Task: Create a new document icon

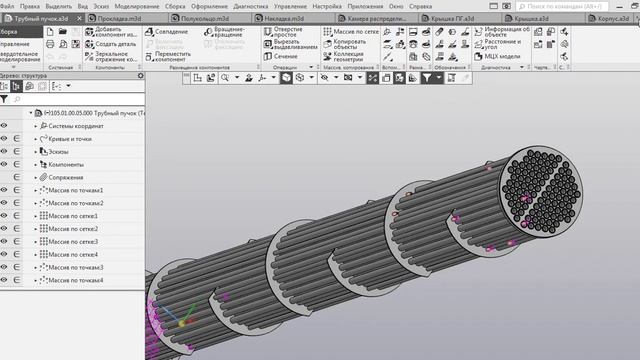Action: pyautogui.click(x=50, y=32)
